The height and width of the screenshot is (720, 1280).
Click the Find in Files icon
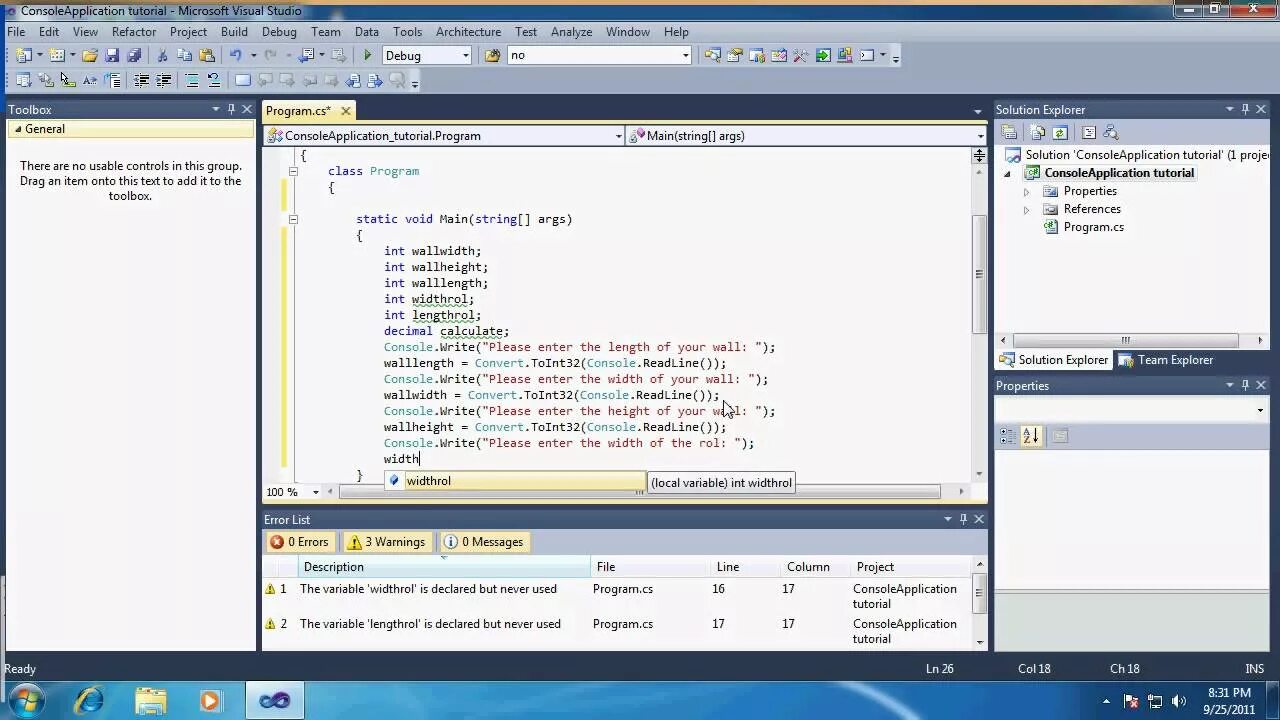(492, 55)
